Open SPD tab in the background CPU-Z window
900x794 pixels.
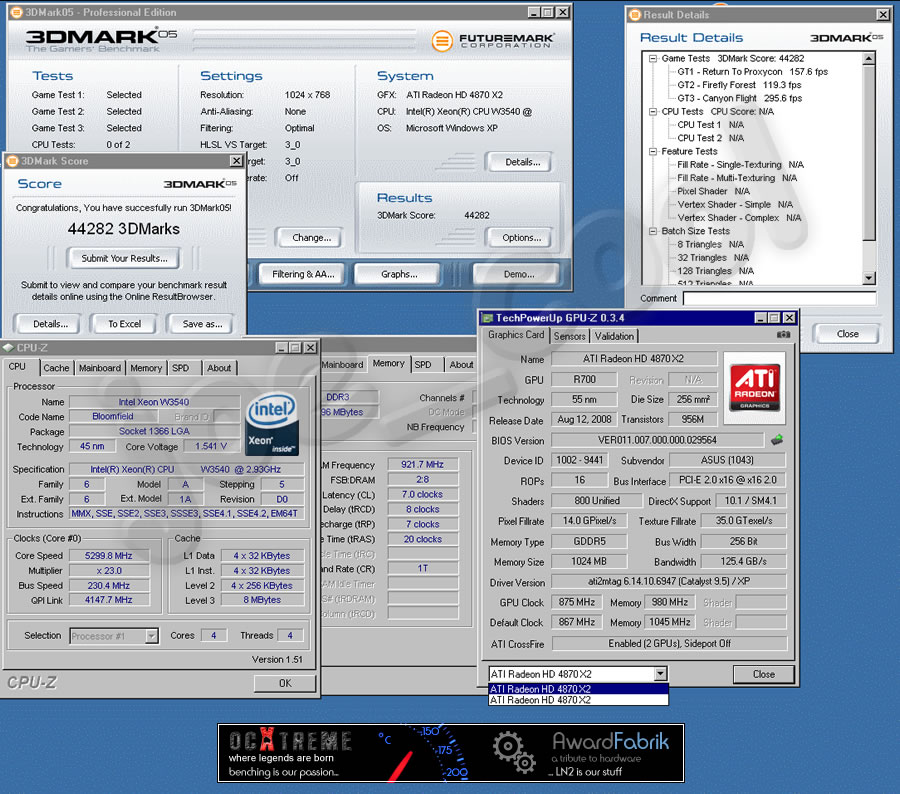click(x=423, y=365)
